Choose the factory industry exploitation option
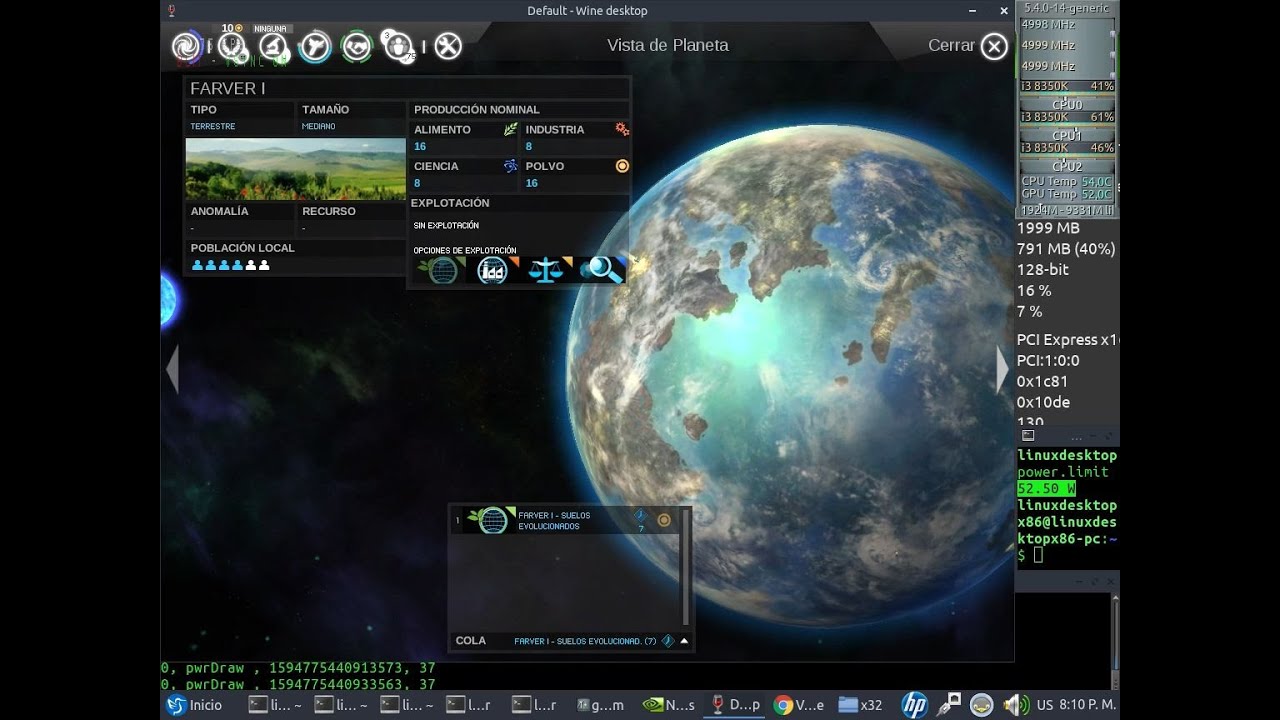The image size is (1280, 720). 494,270
